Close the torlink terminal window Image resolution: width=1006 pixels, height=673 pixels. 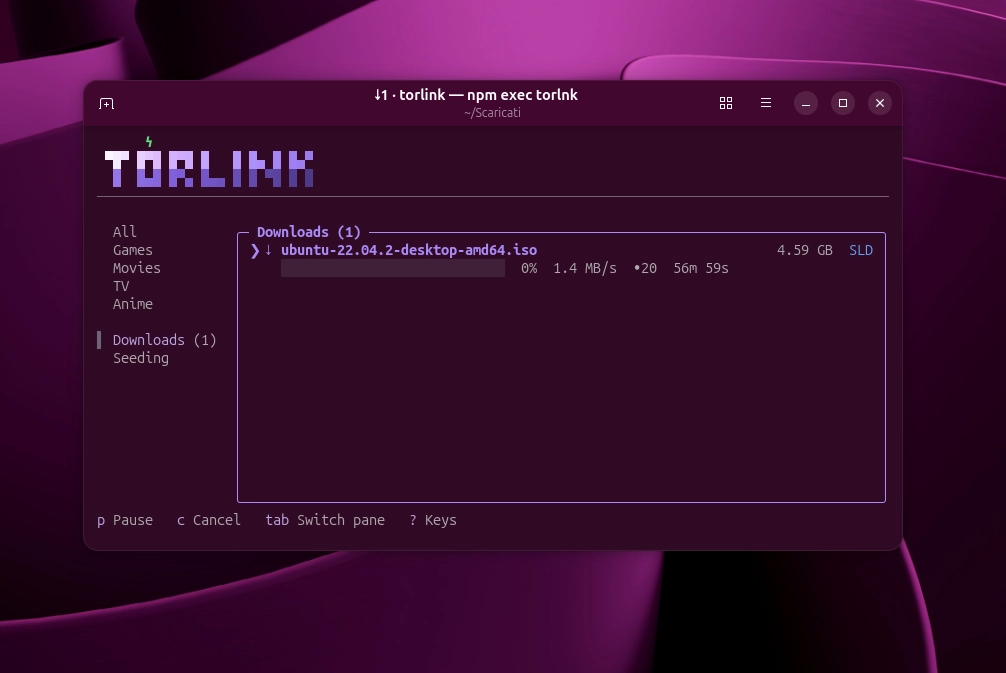pyautogui.click(x=880, y=103)
